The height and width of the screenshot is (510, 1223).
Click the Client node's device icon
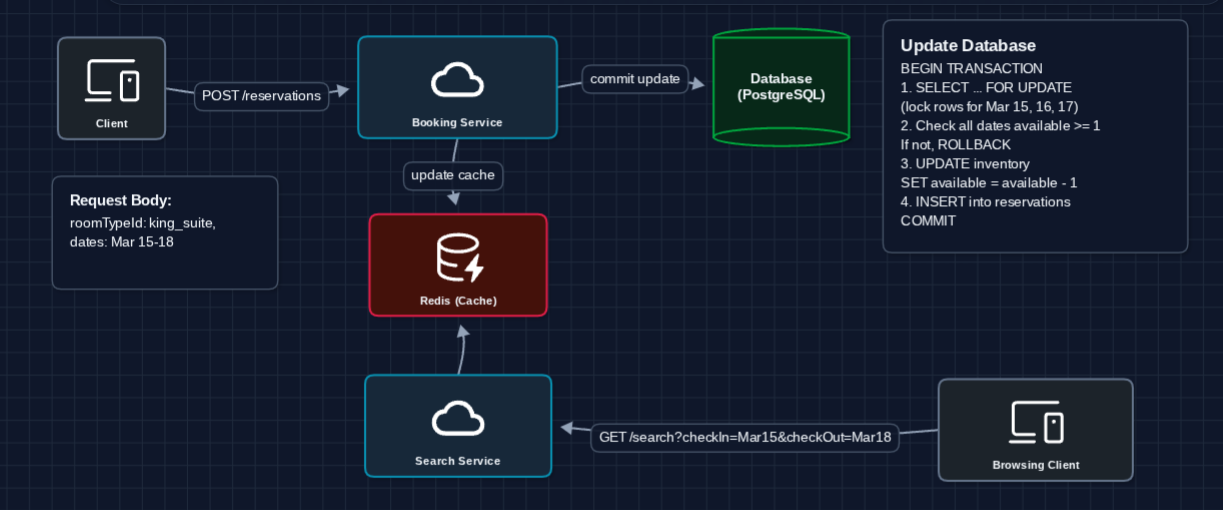click(112, 81)
